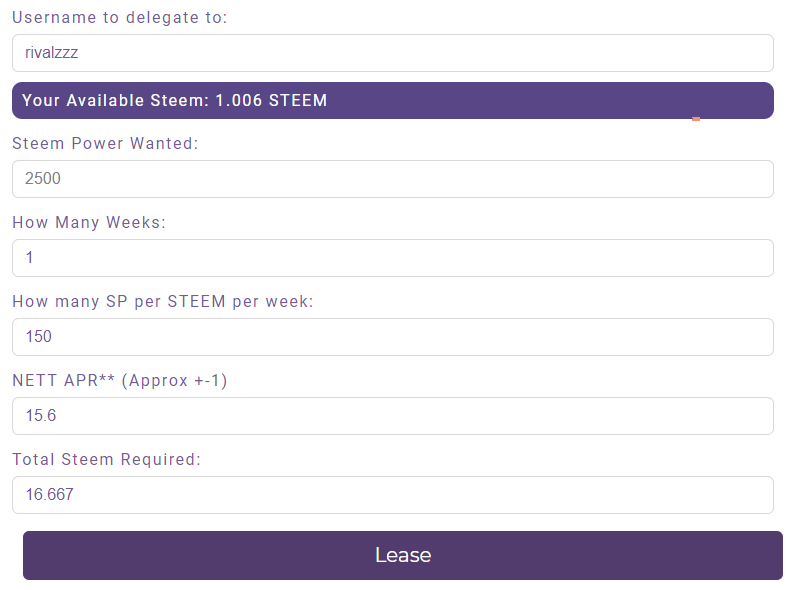Click the small orange marker below the banner
Image resolution: width=787 pixels, height=590 pixels.
[x=696, y=119]
